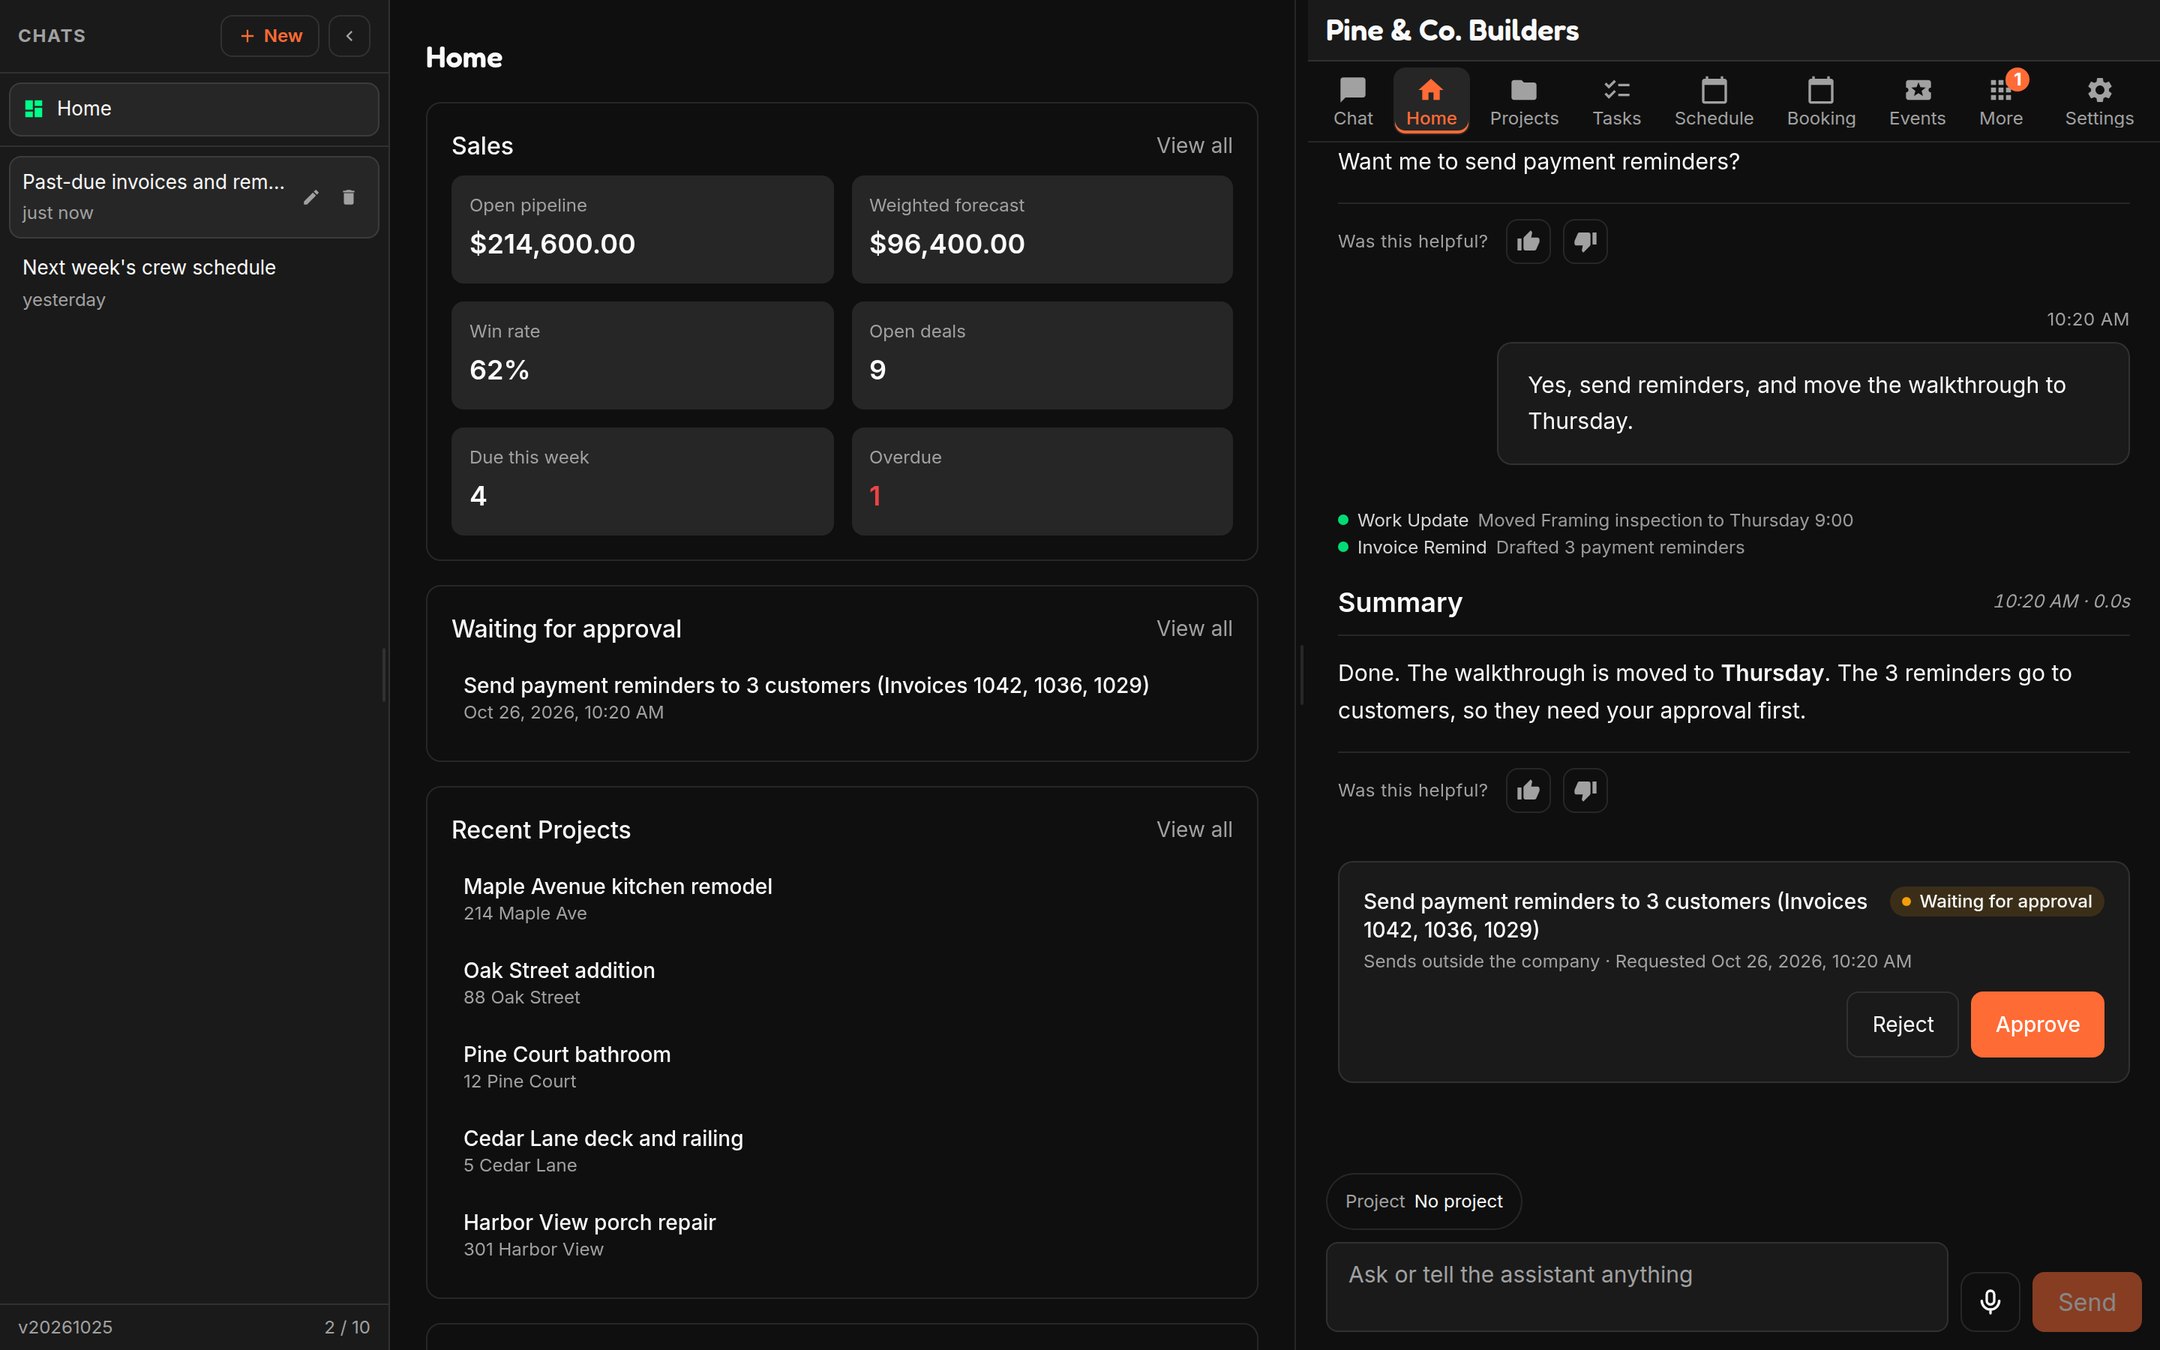This screenshot has width=2160, height=1350.
Task: Open Harbor View porch repair project
Action: (842, 1234)
